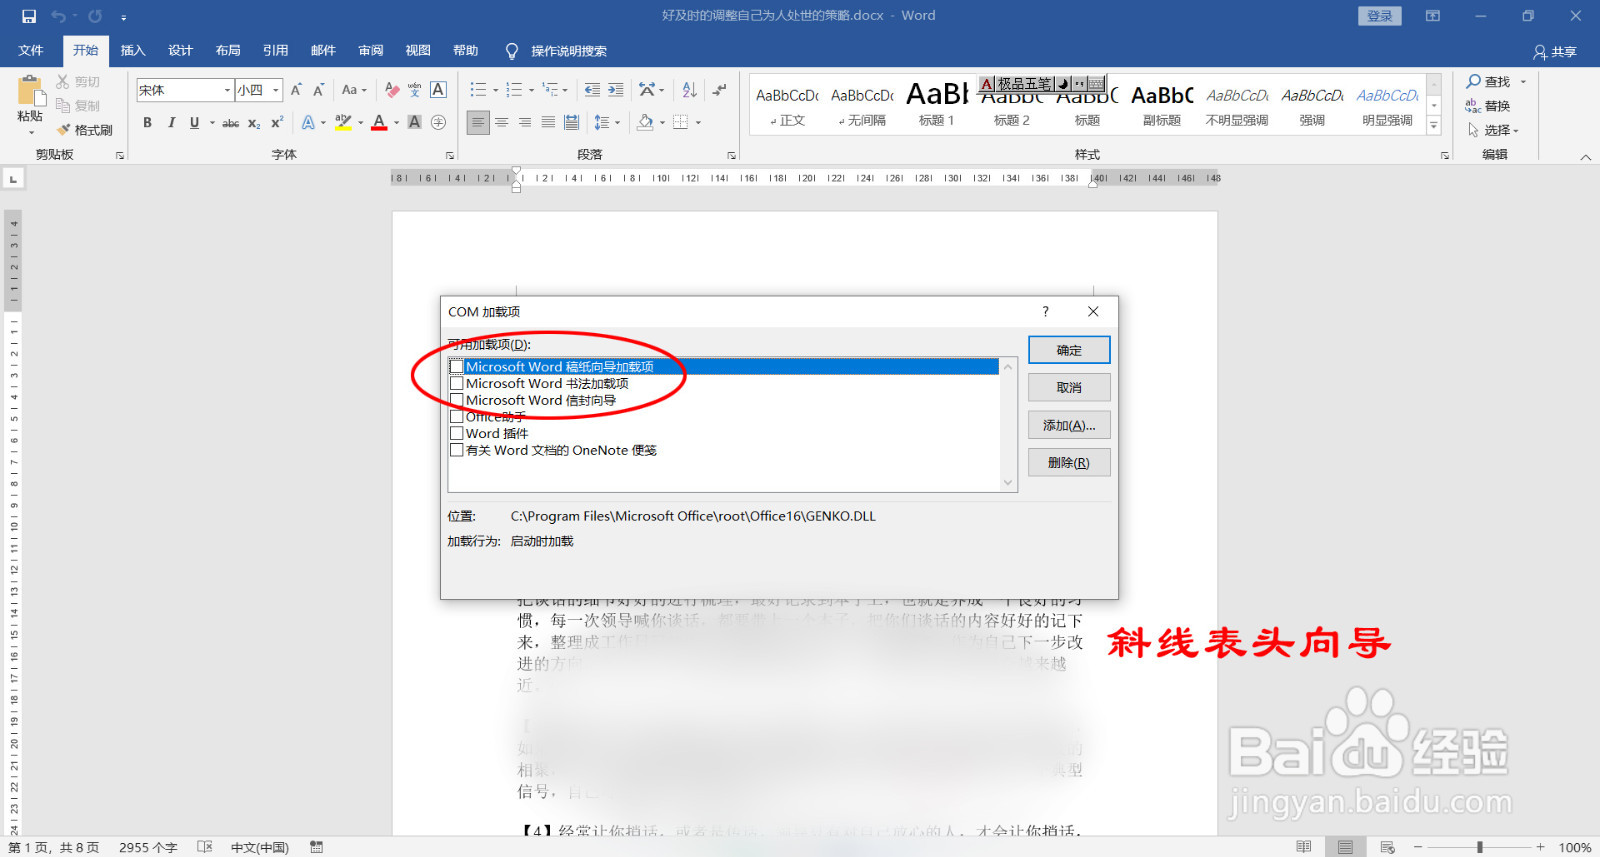Apply superscript formatting
Image resolution: width=1600 pixels, height=857 pixels.
(277, 122)
